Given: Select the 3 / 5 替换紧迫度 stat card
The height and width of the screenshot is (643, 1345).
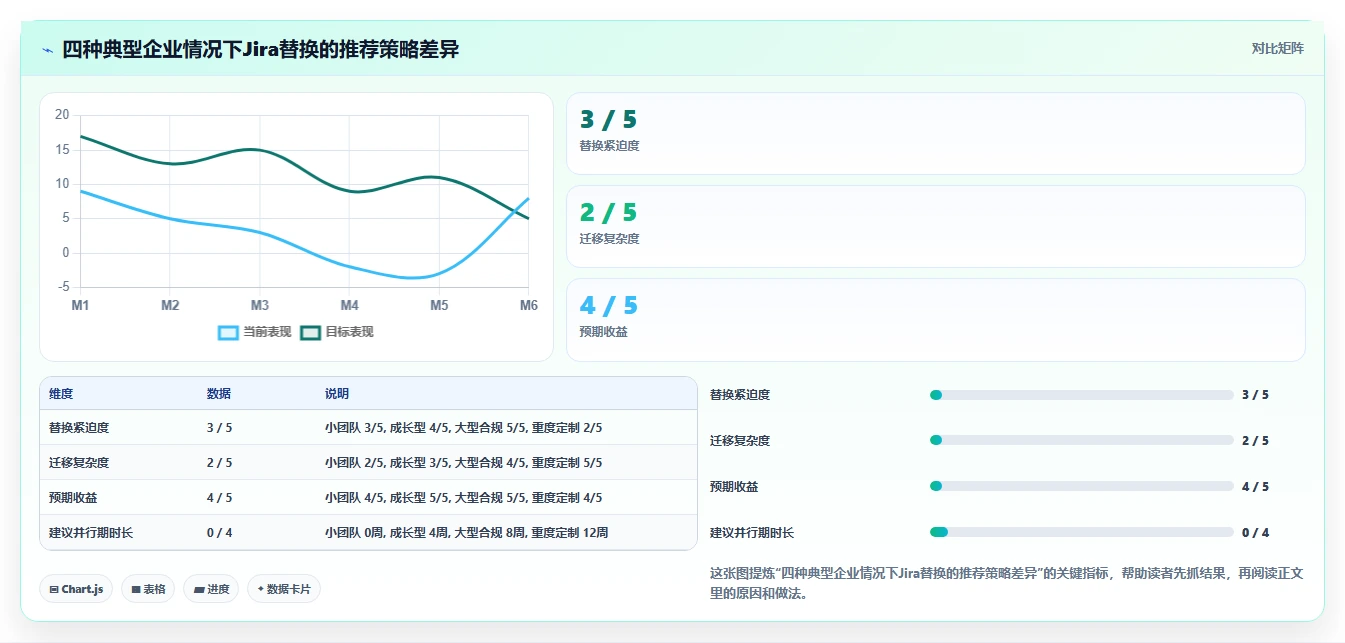Looking at the screenshot, I should point(935,133).
